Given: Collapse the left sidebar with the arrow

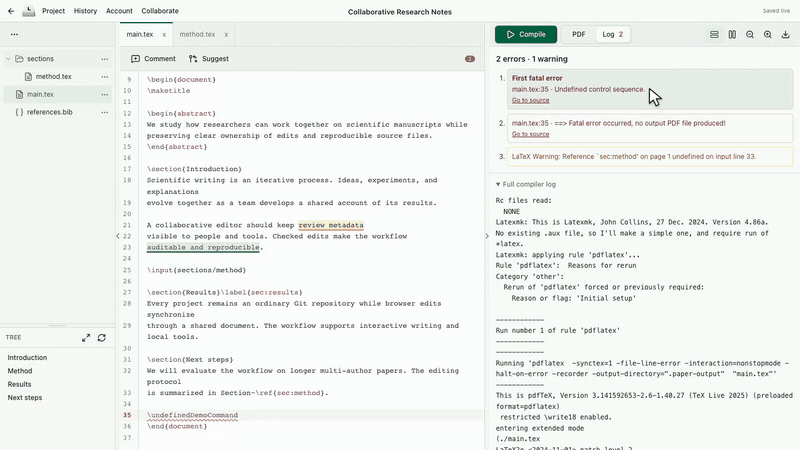Looking at the screenshot, I should [x=117, y=236].
